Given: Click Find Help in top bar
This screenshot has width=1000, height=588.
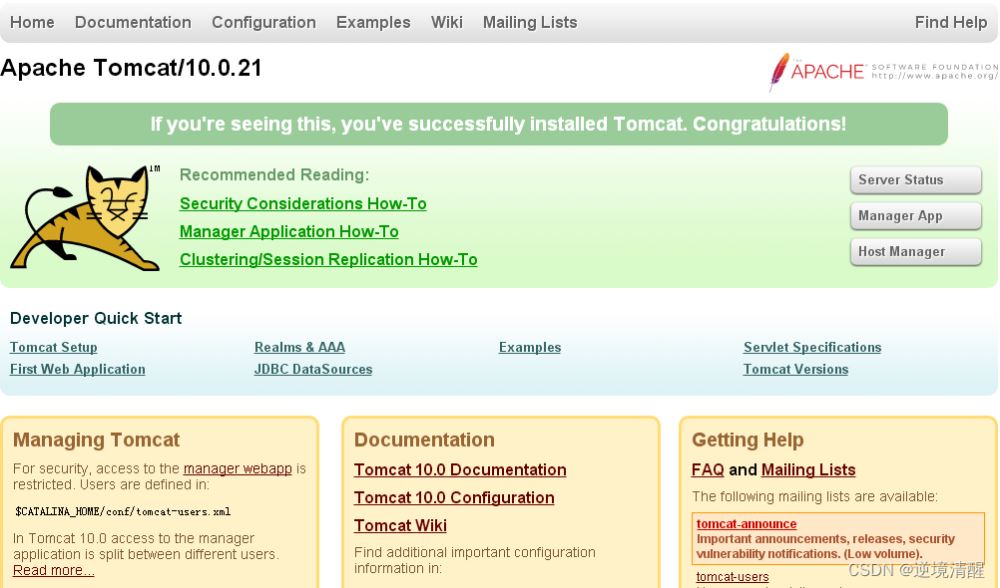Looking at the screenshot, I should pyautogui.click(x=951, y=22).
